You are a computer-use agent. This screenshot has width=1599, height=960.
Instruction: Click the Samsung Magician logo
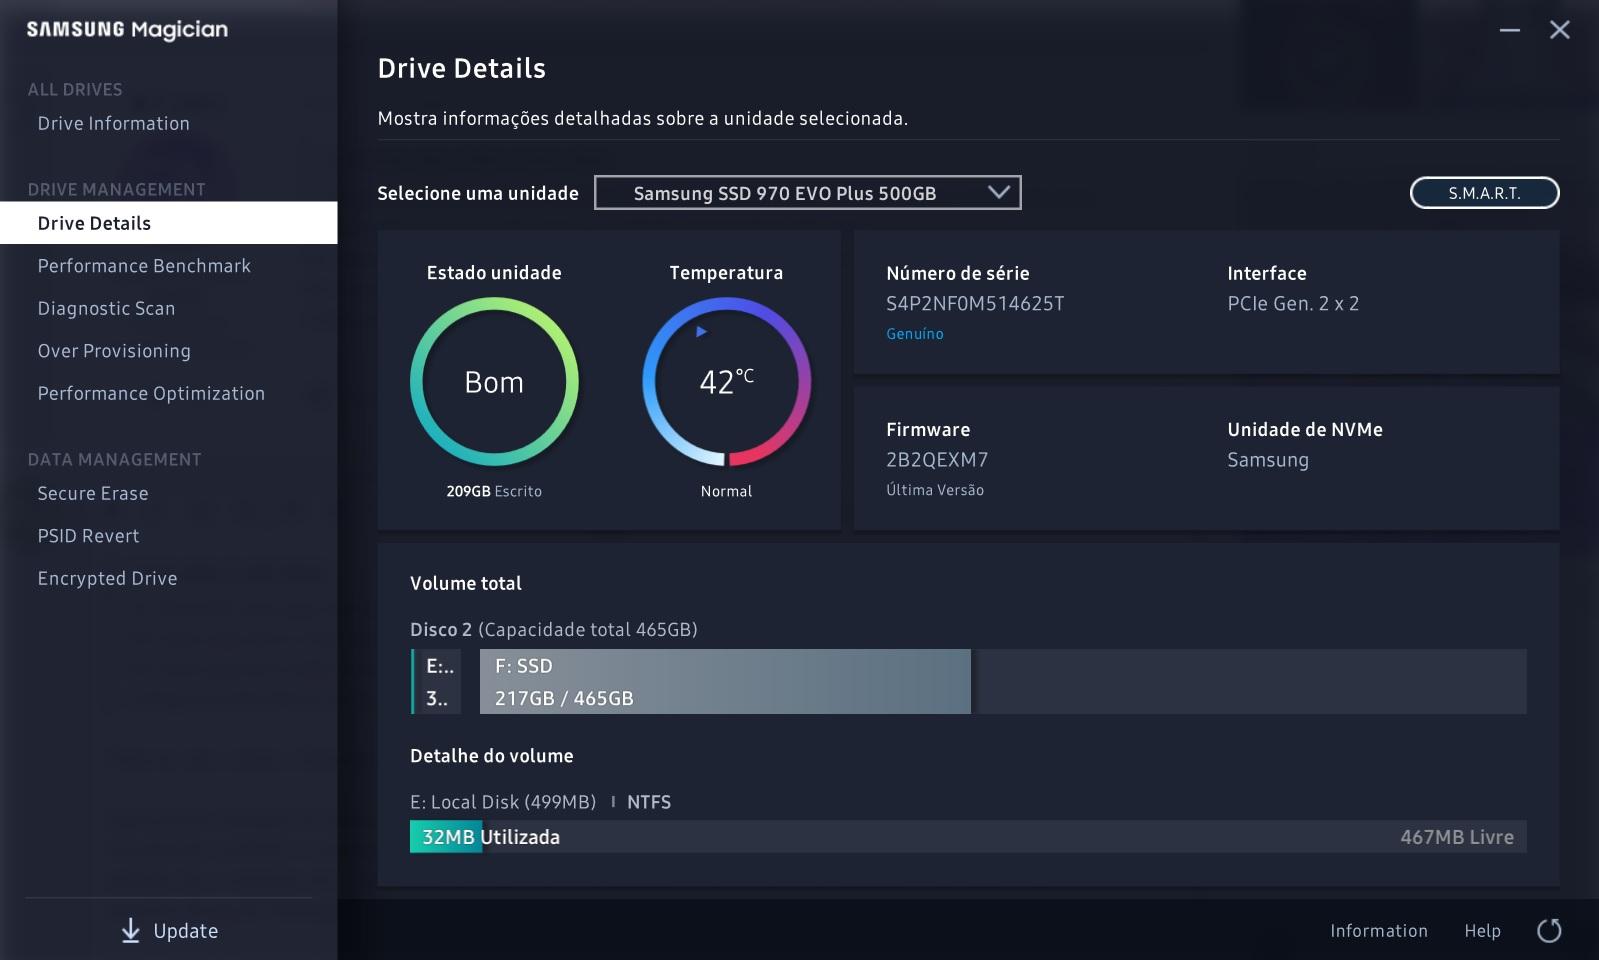127,30
